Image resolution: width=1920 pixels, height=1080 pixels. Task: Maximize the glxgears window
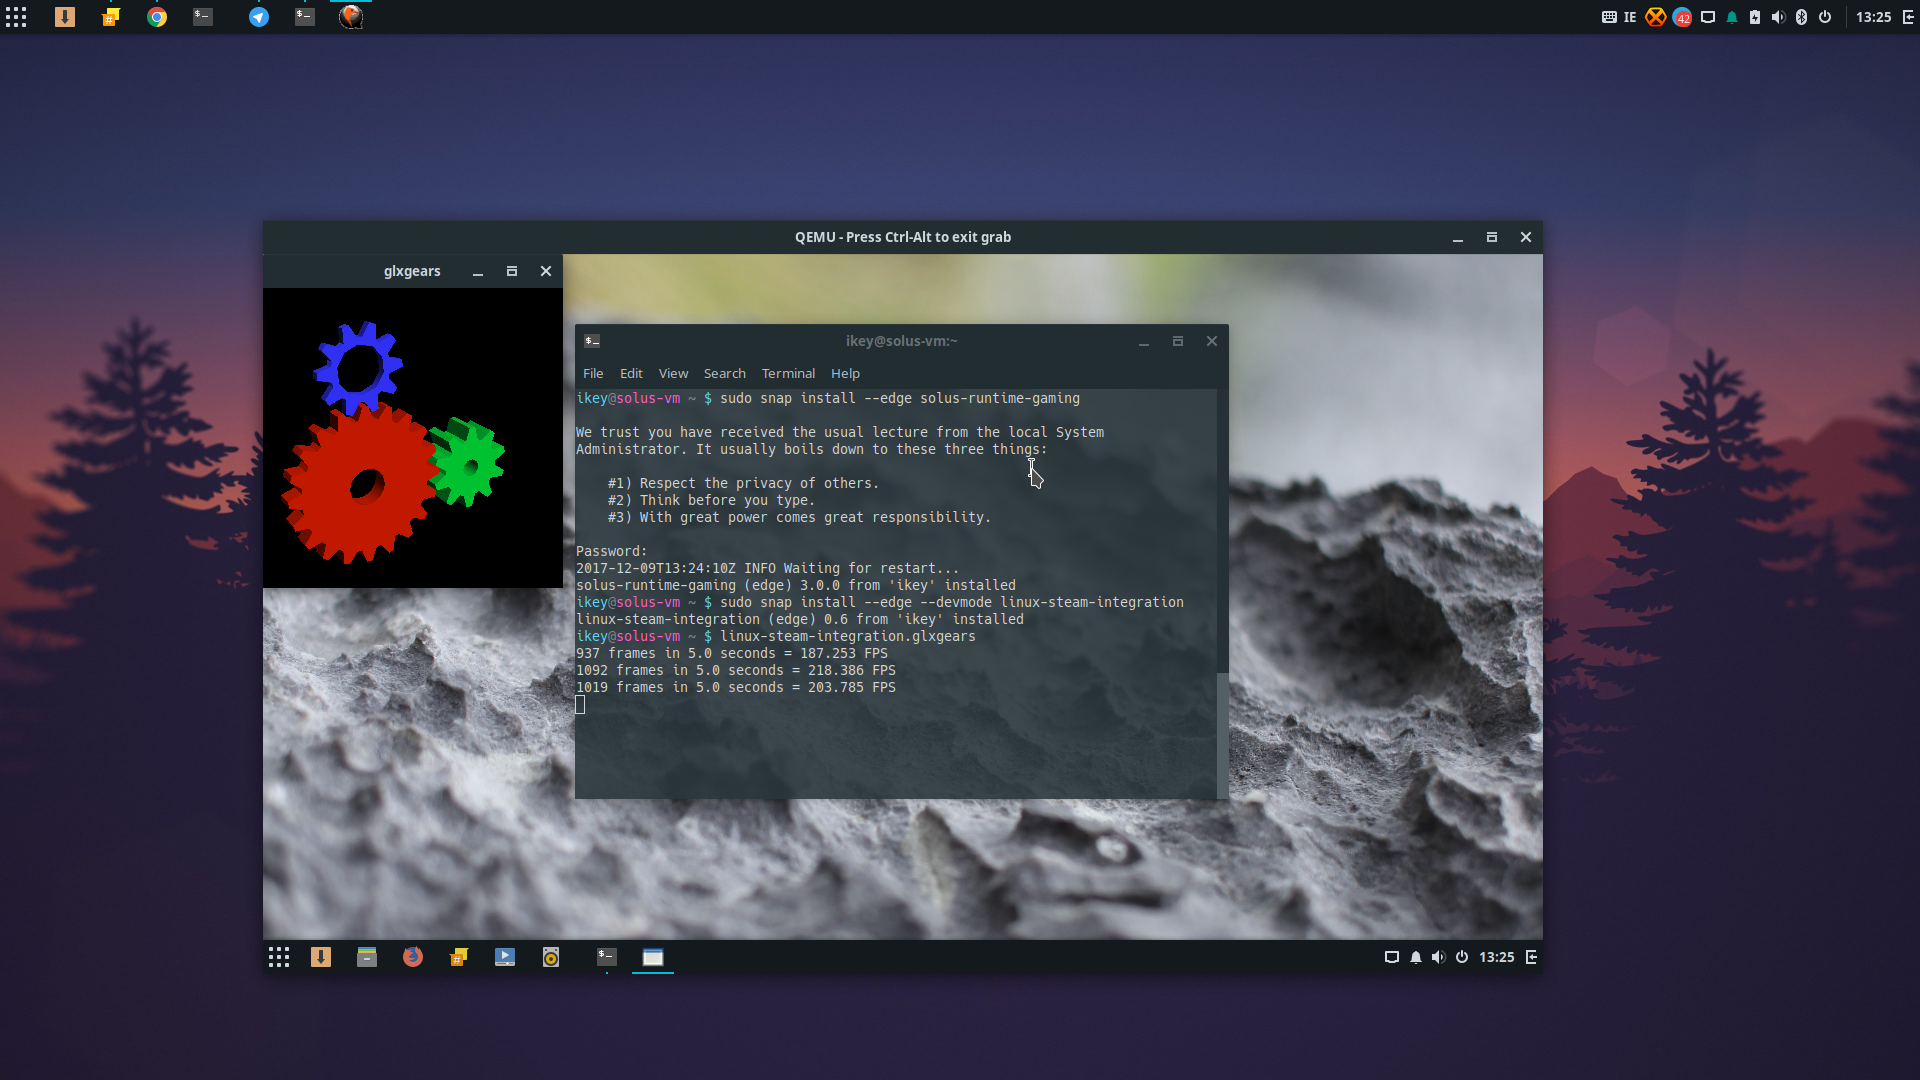pos(512,271)
